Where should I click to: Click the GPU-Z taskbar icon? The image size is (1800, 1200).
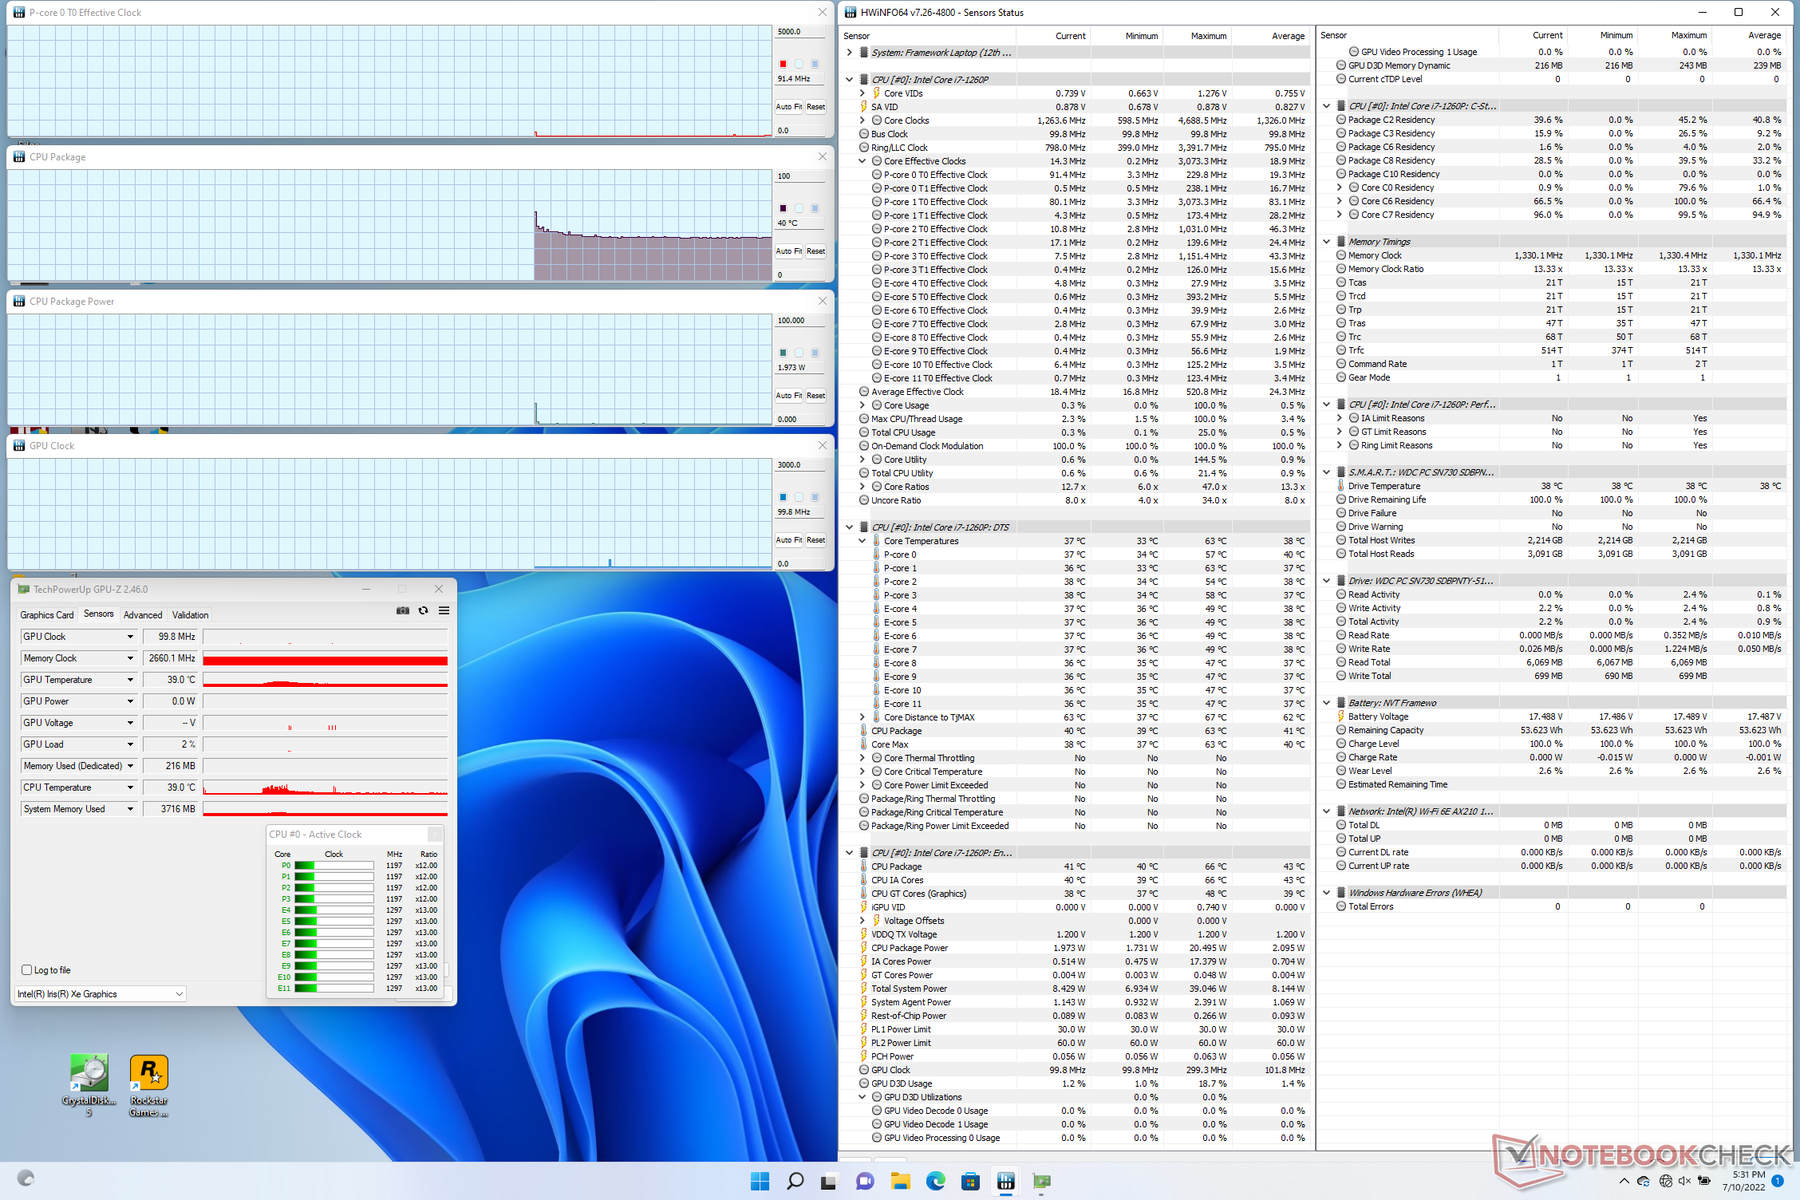(x=1041, y=1181)
